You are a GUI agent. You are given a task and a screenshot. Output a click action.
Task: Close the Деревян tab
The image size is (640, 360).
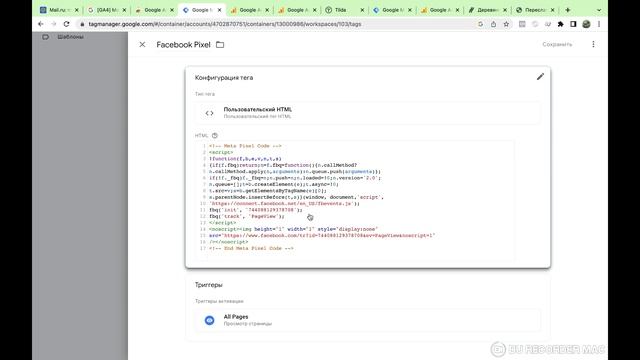505,10
